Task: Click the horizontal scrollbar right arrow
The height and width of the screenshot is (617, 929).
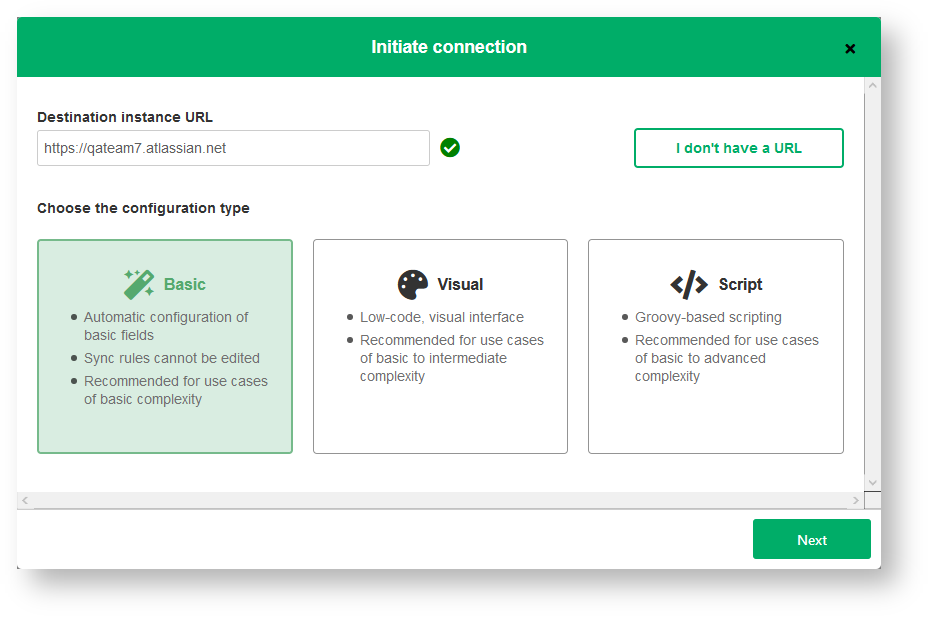Action: coord(856,500)
